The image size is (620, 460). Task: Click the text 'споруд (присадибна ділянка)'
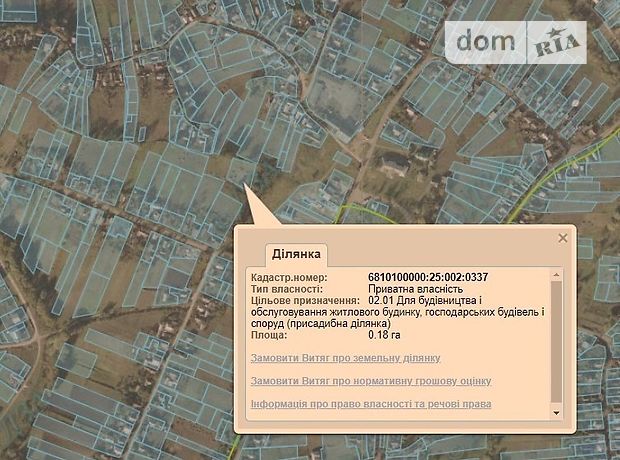tap(321, 324)
